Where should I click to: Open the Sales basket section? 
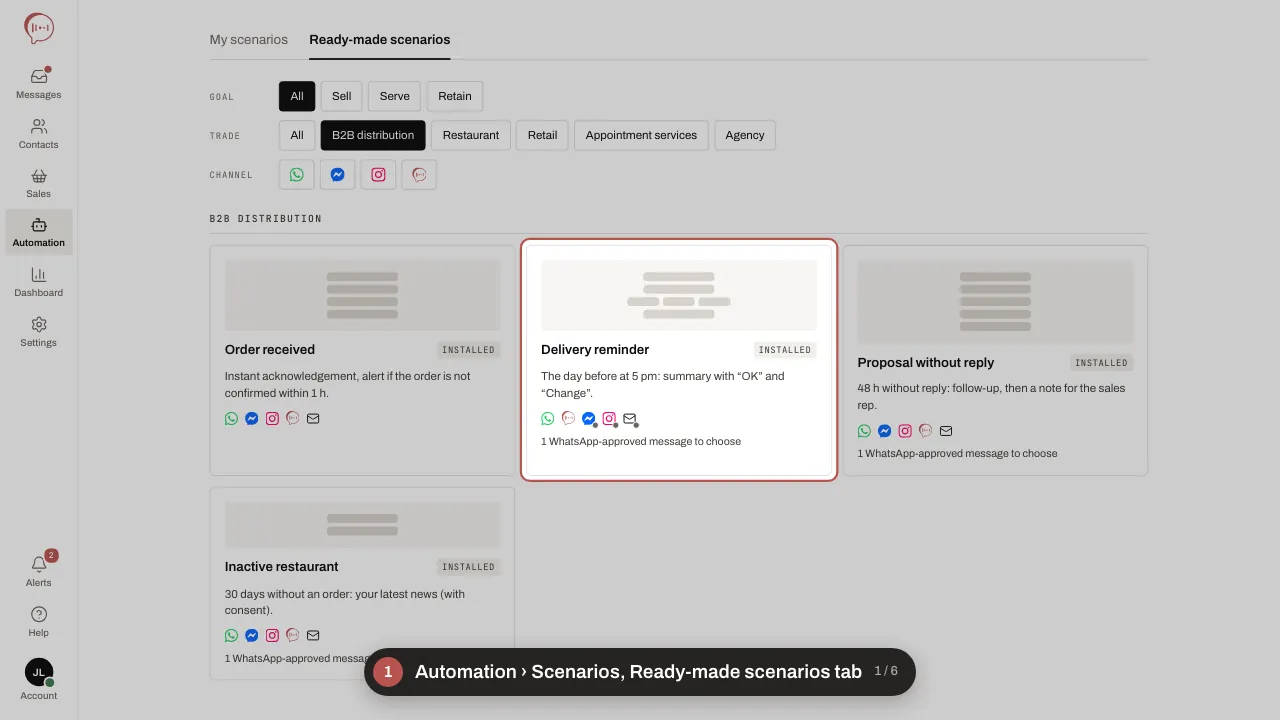coord(39,183)
